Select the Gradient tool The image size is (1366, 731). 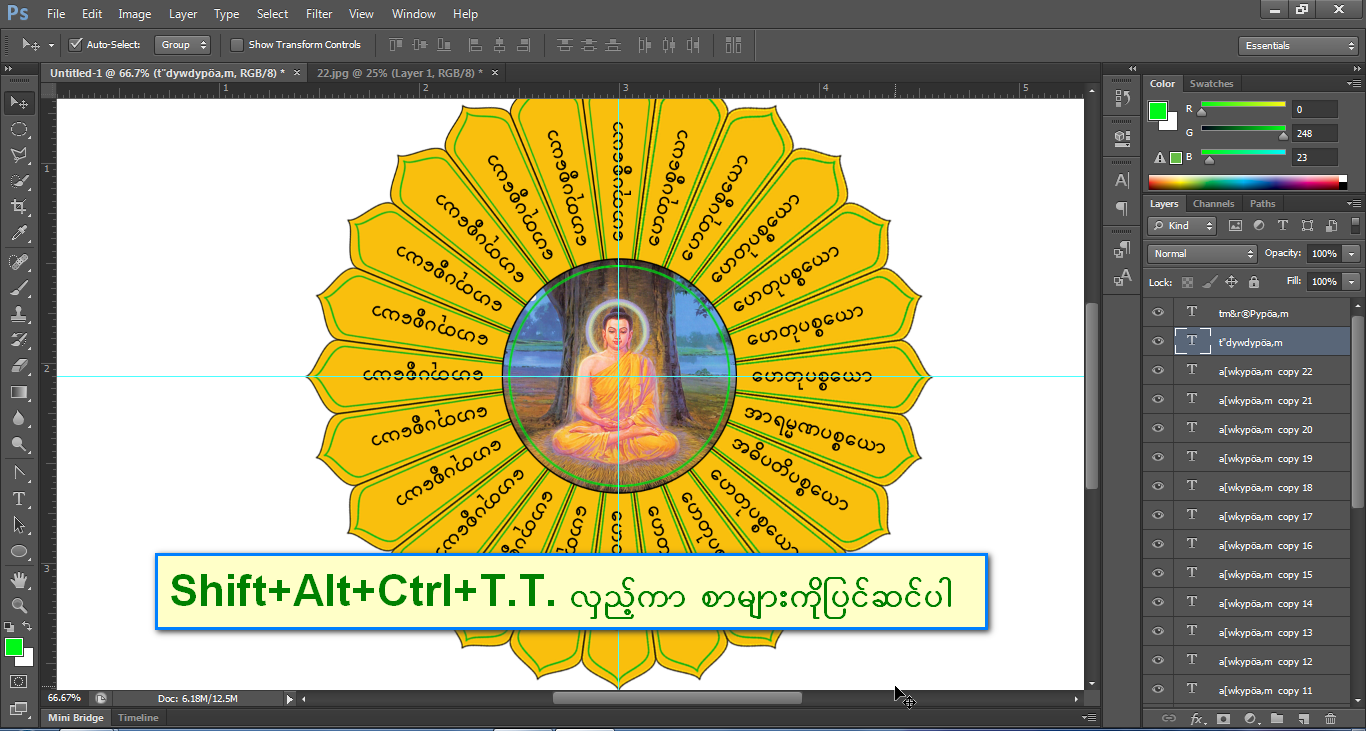(x=19, y=392)
